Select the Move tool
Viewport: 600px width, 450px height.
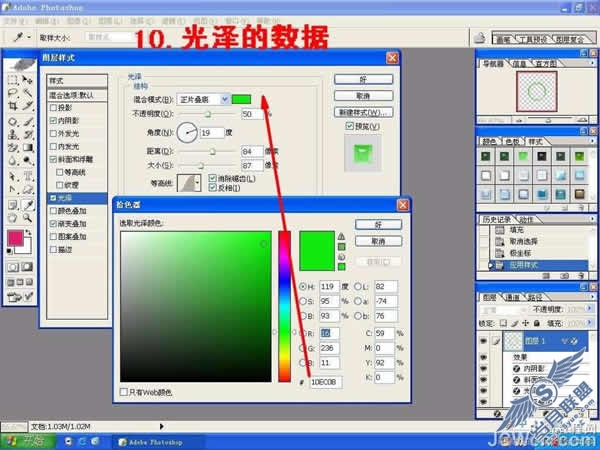(27, 80)
